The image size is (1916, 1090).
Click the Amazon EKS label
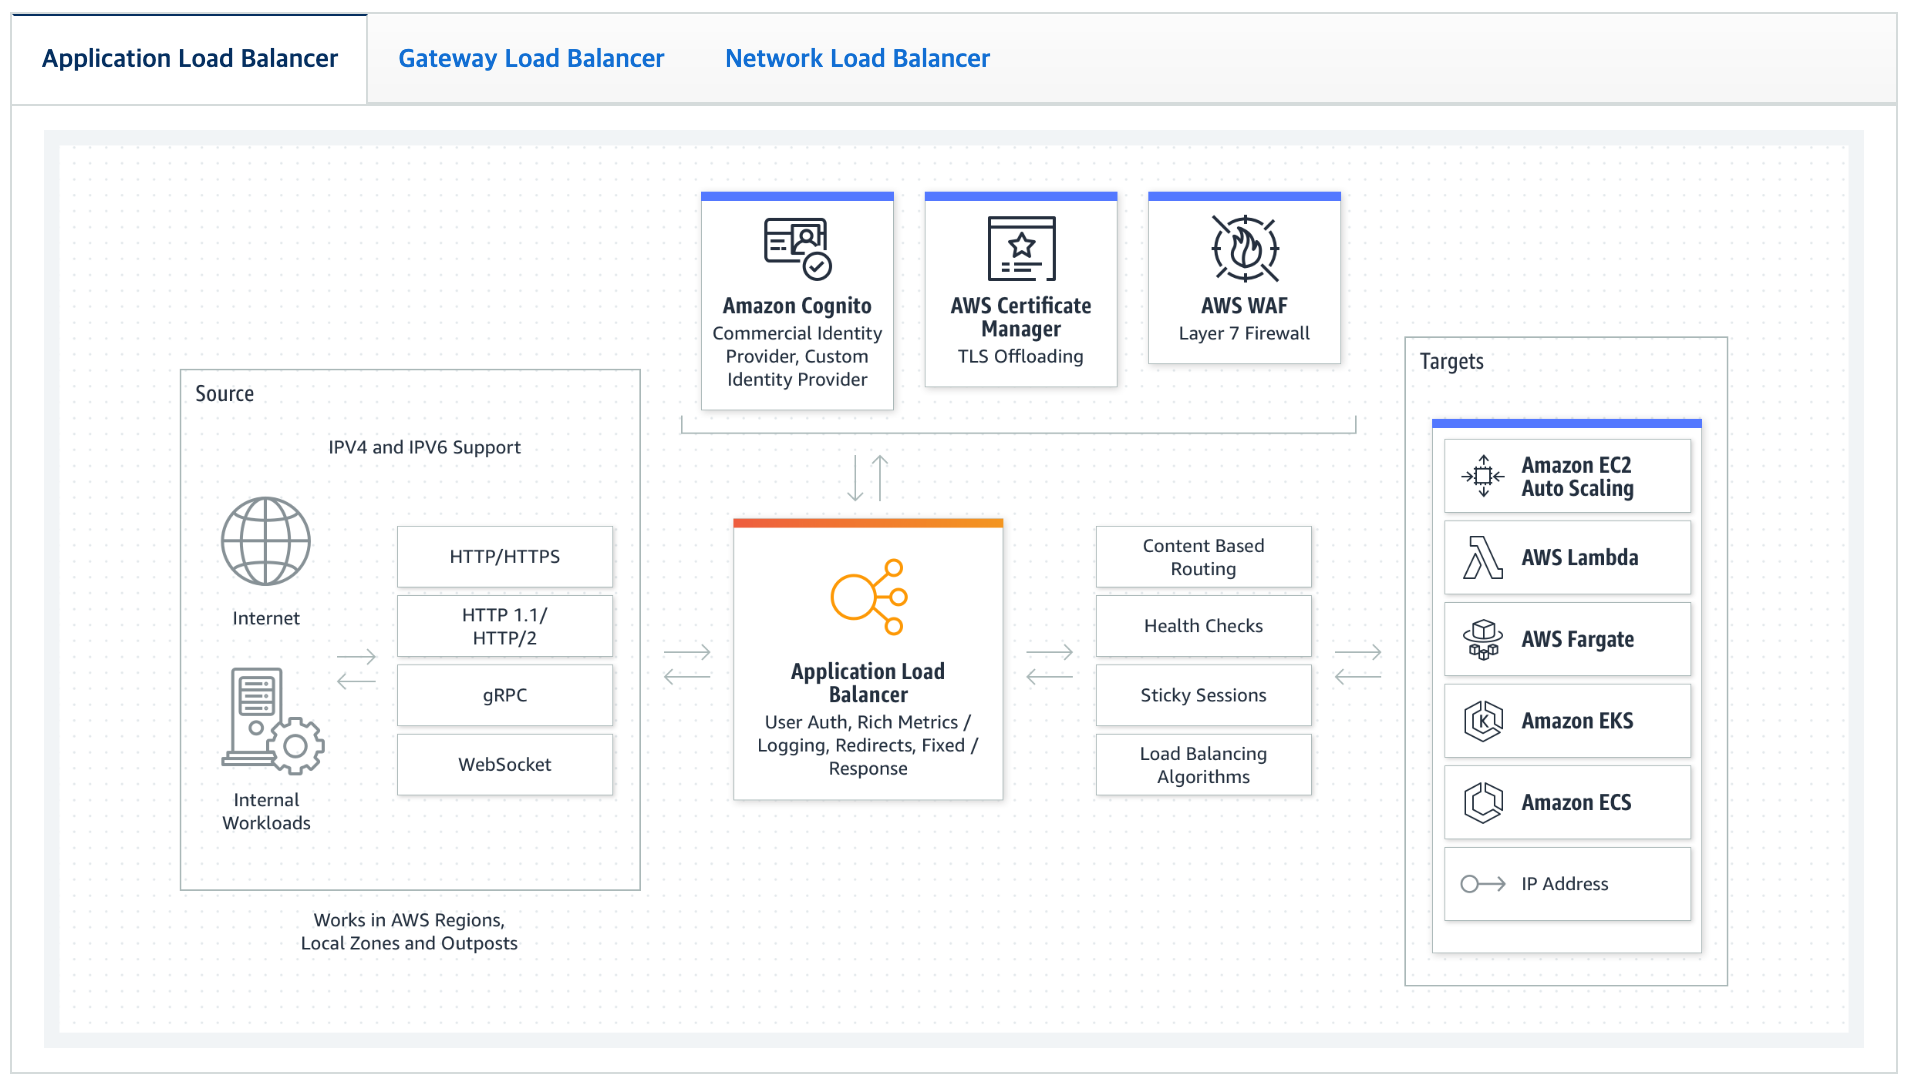[x=1578, y=721]
